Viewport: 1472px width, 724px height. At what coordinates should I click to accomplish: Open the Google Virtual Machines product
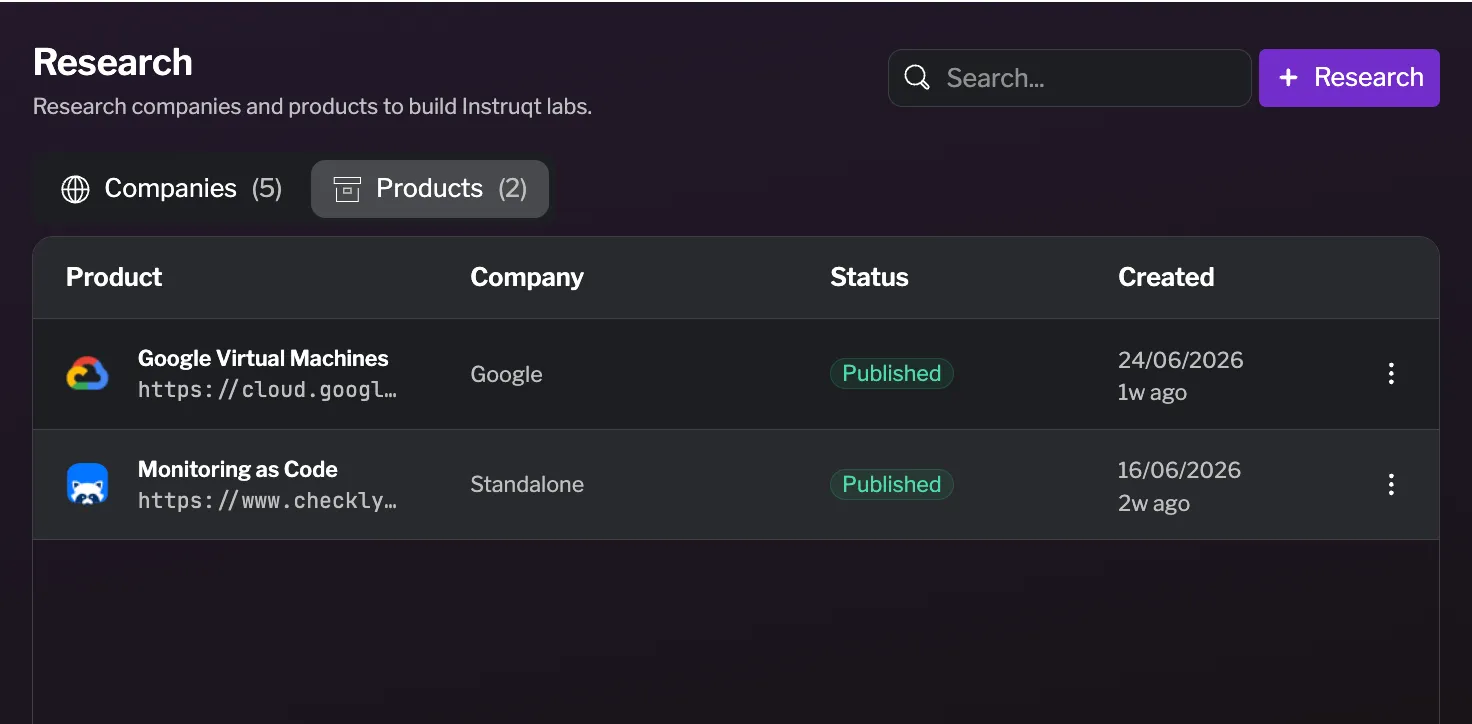click(x=263, y=358)
